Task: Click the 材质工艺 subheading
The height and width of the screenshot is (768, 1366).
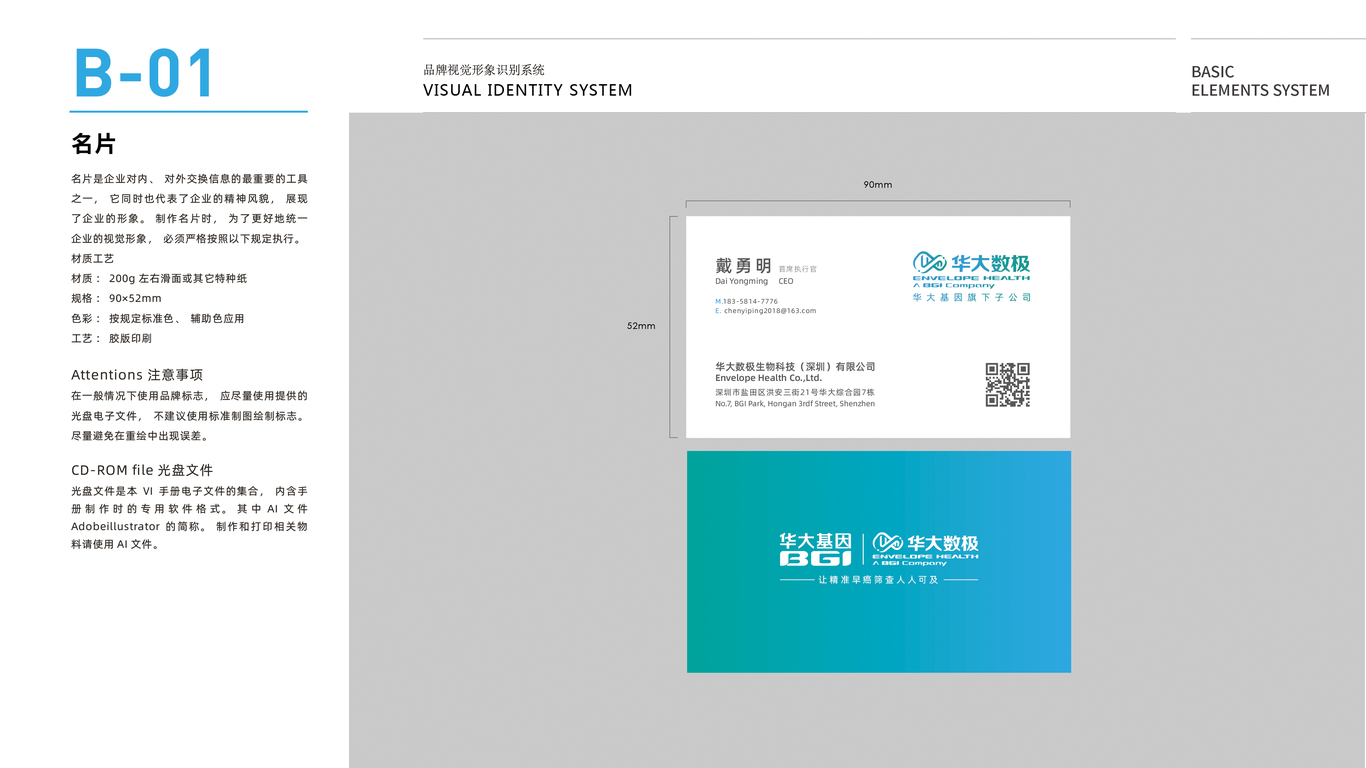Action: [x=93, y=259]
